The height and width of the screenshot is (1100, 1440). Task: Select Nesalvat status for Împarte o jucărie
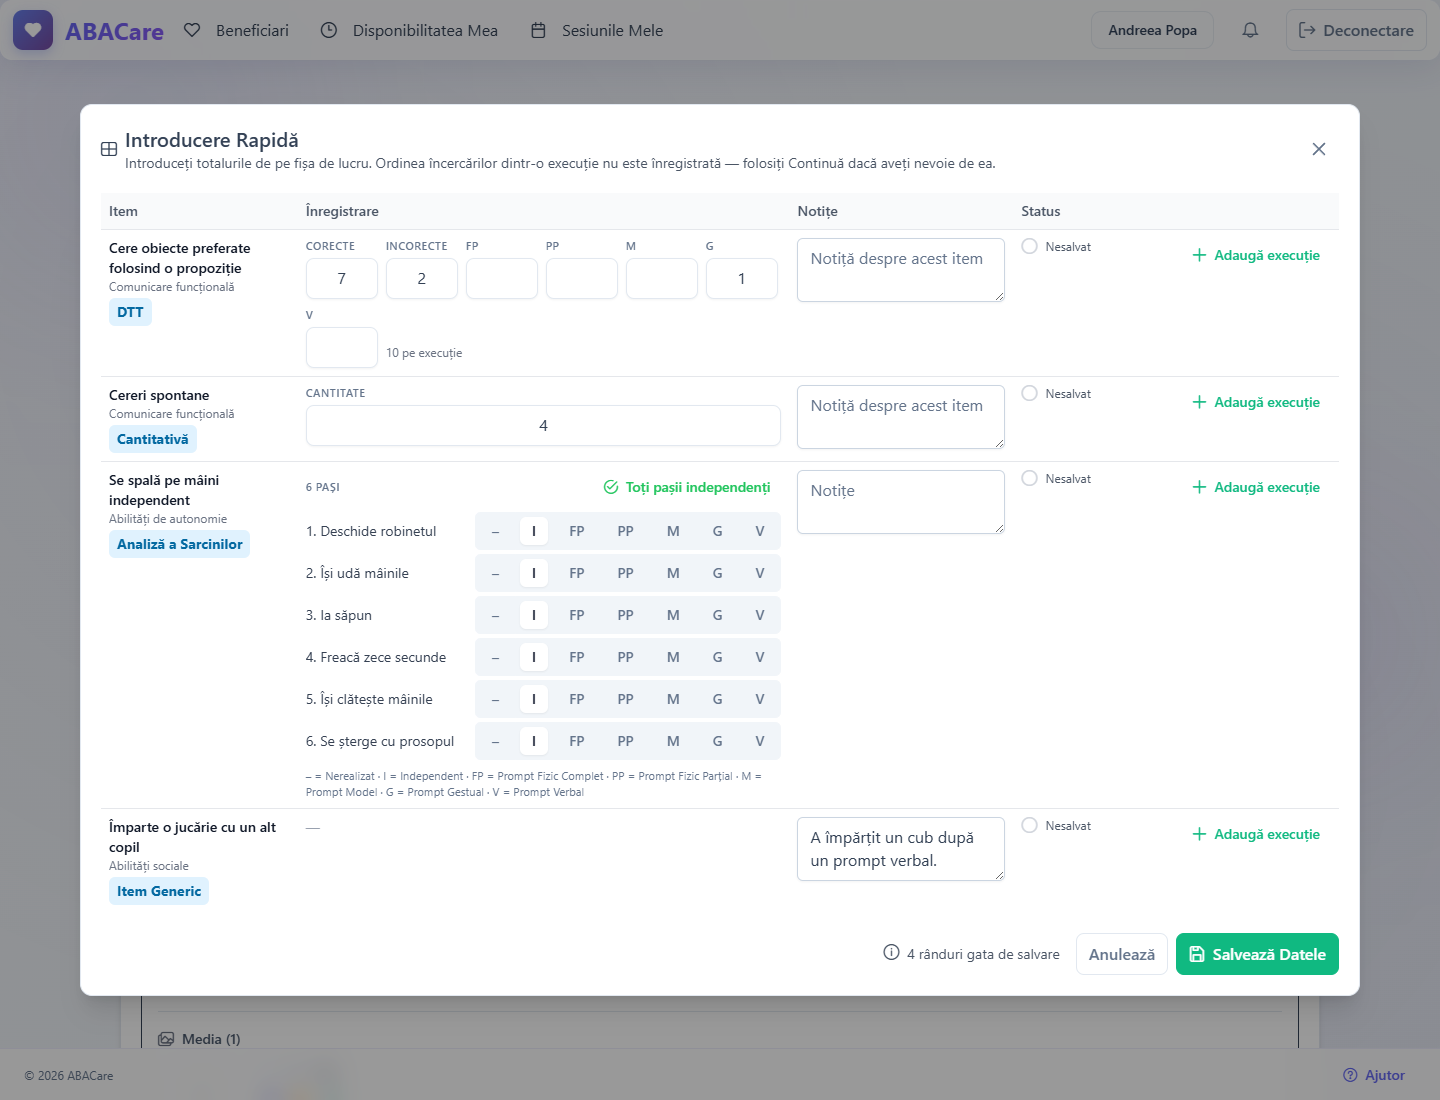pyautogui.click(x=1029, y=826)
